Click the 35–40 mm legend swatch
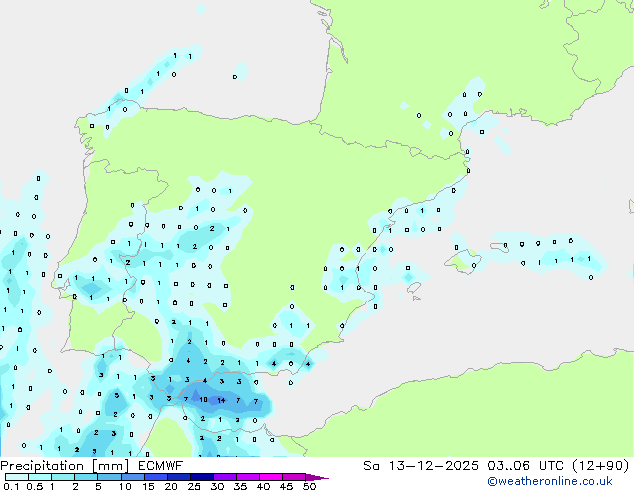634x490 pixels. click(x=247, y=477)
